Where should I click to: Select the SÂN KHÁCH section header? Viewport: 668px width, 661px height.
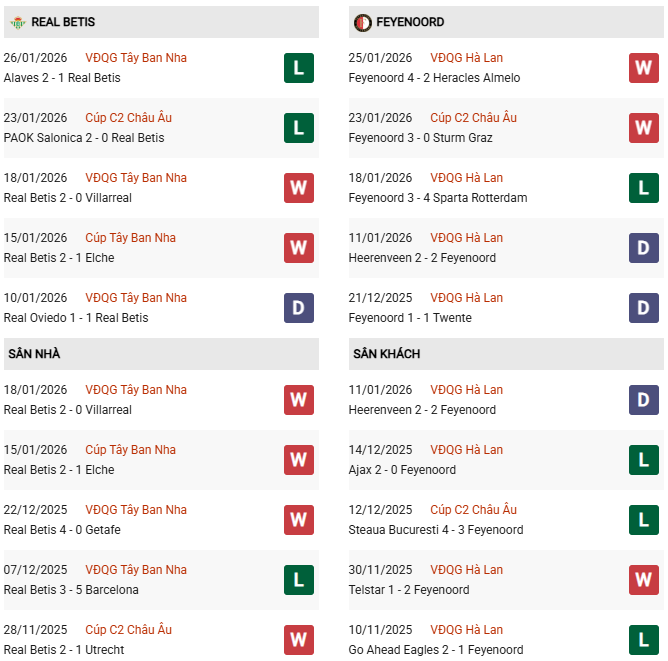[386, 354]
